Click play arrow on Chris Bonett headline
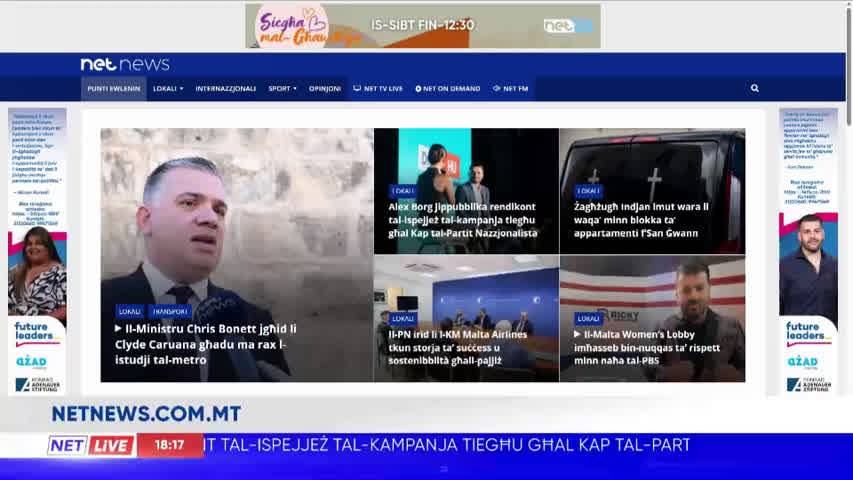Image resolution: width=853 pixels, height=480 pixels. 118,329
